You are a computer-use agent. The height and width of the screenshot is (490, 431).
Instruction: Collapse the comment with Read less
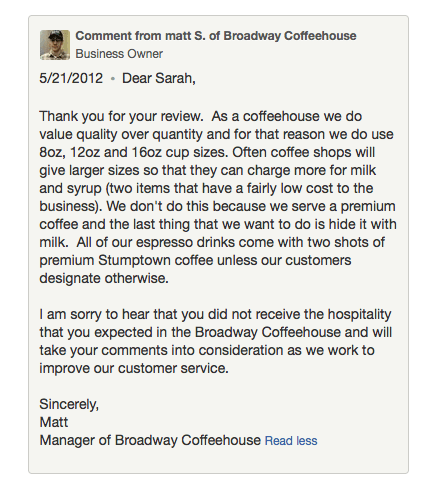(291, 441)
